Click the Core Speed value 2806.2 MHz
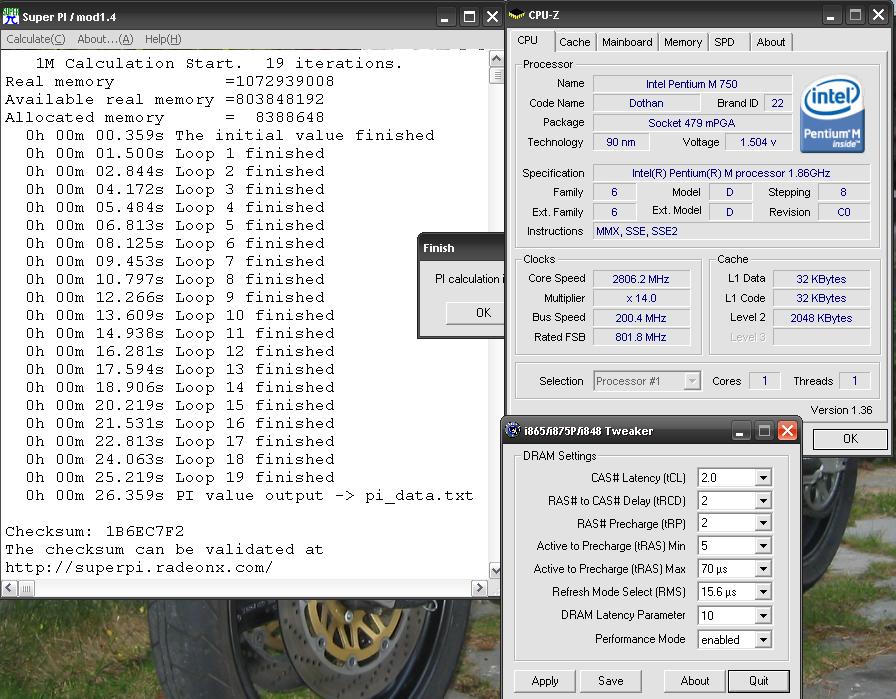Screen dimensions: 896x699 tap(641, 279)
